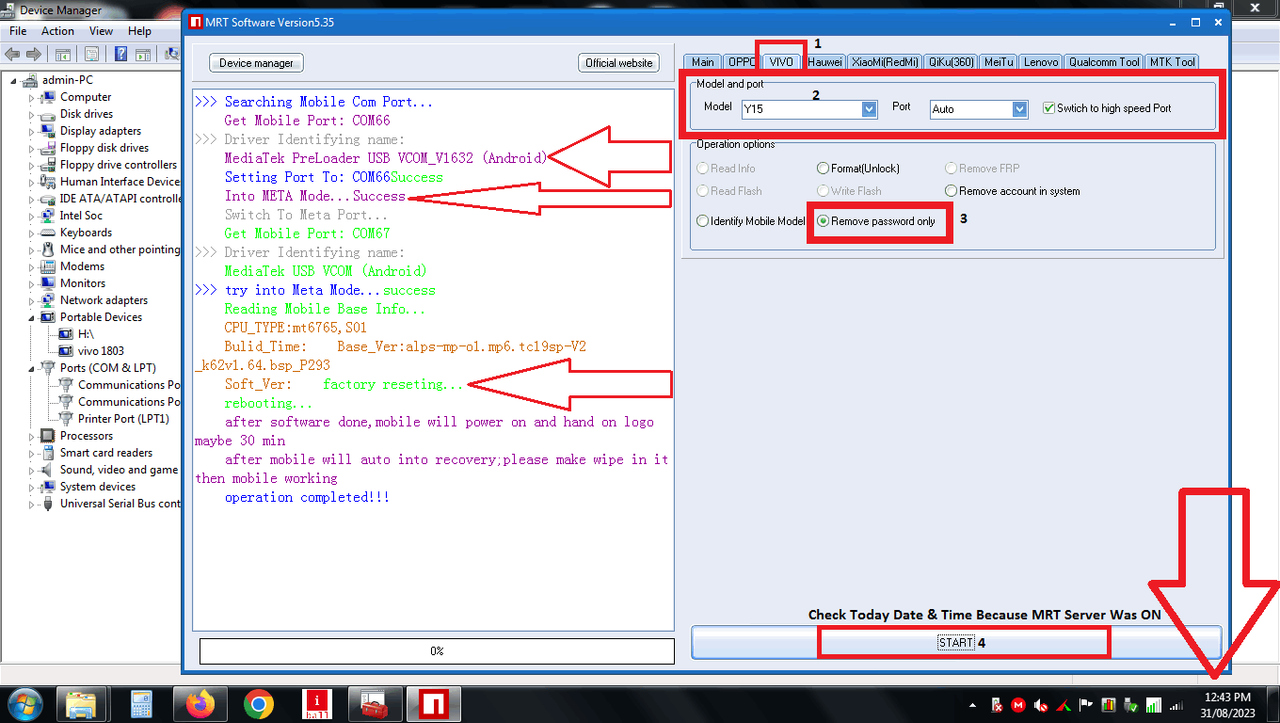Switch to the Main tab
The width and height of the screenshot is (1280, 723).
[x=703, y=62]
